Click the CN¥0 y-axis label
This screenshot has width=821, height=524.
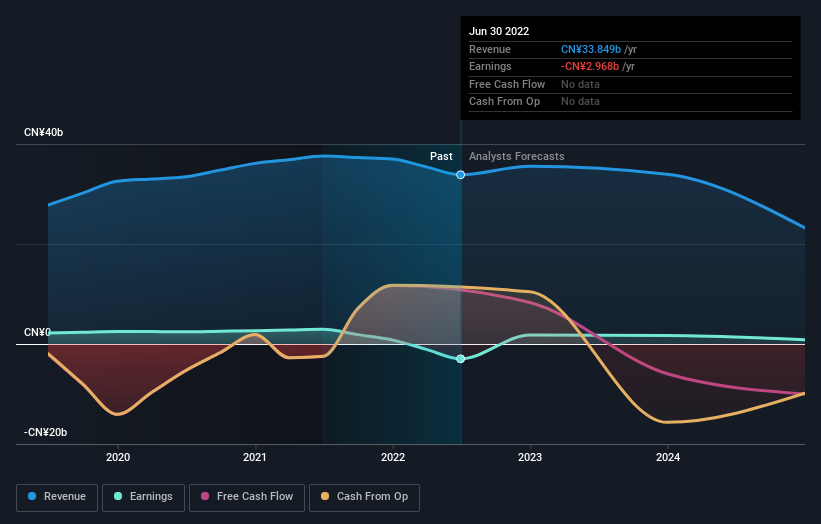point(37,332)
